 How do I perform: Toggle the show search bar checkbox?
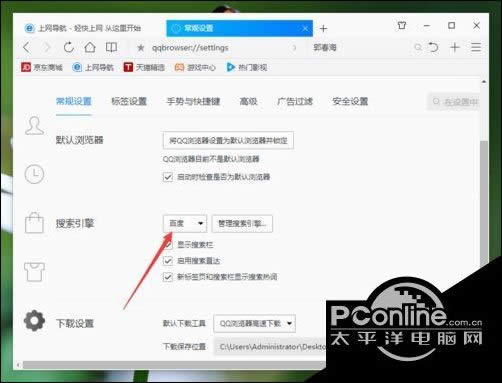(168, 245)
